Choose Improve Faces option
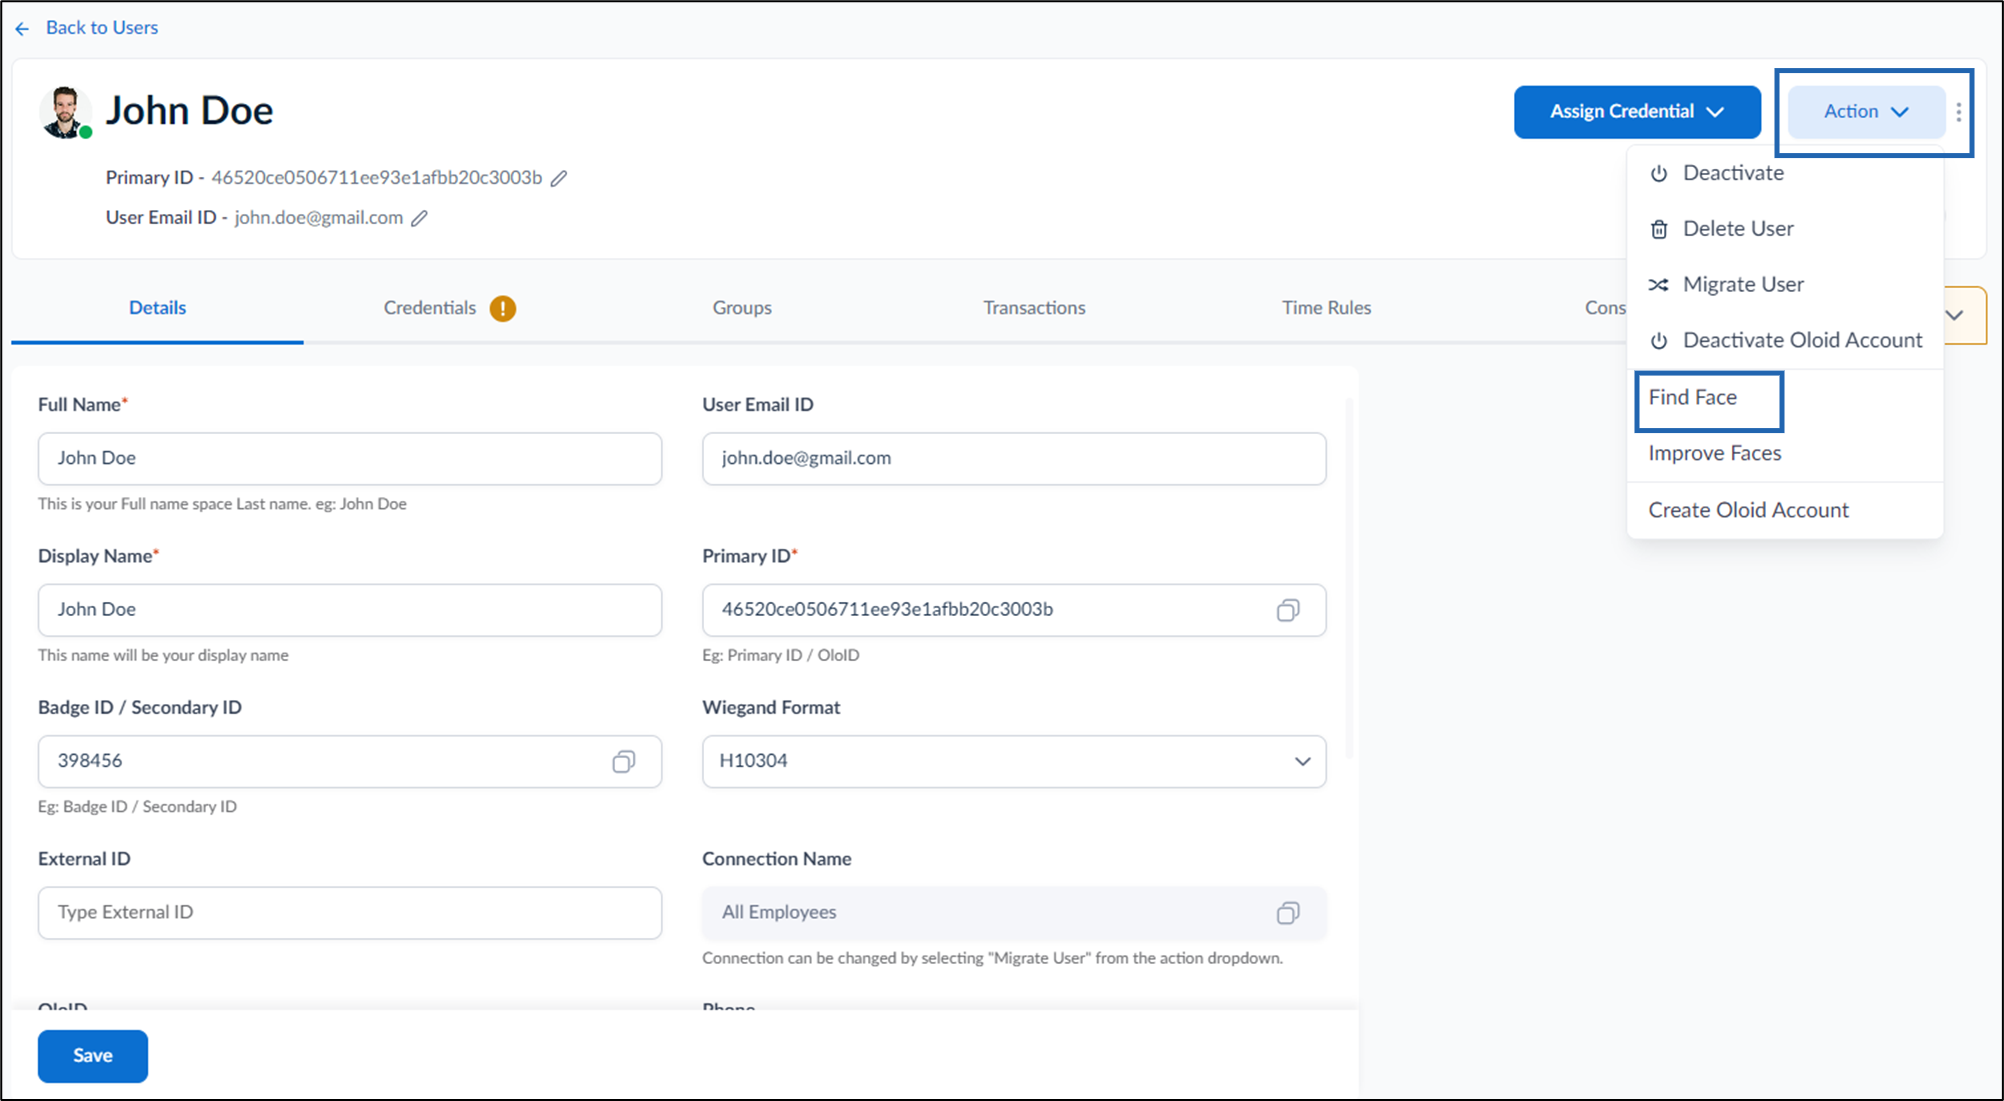 [x=1785, y=454]
